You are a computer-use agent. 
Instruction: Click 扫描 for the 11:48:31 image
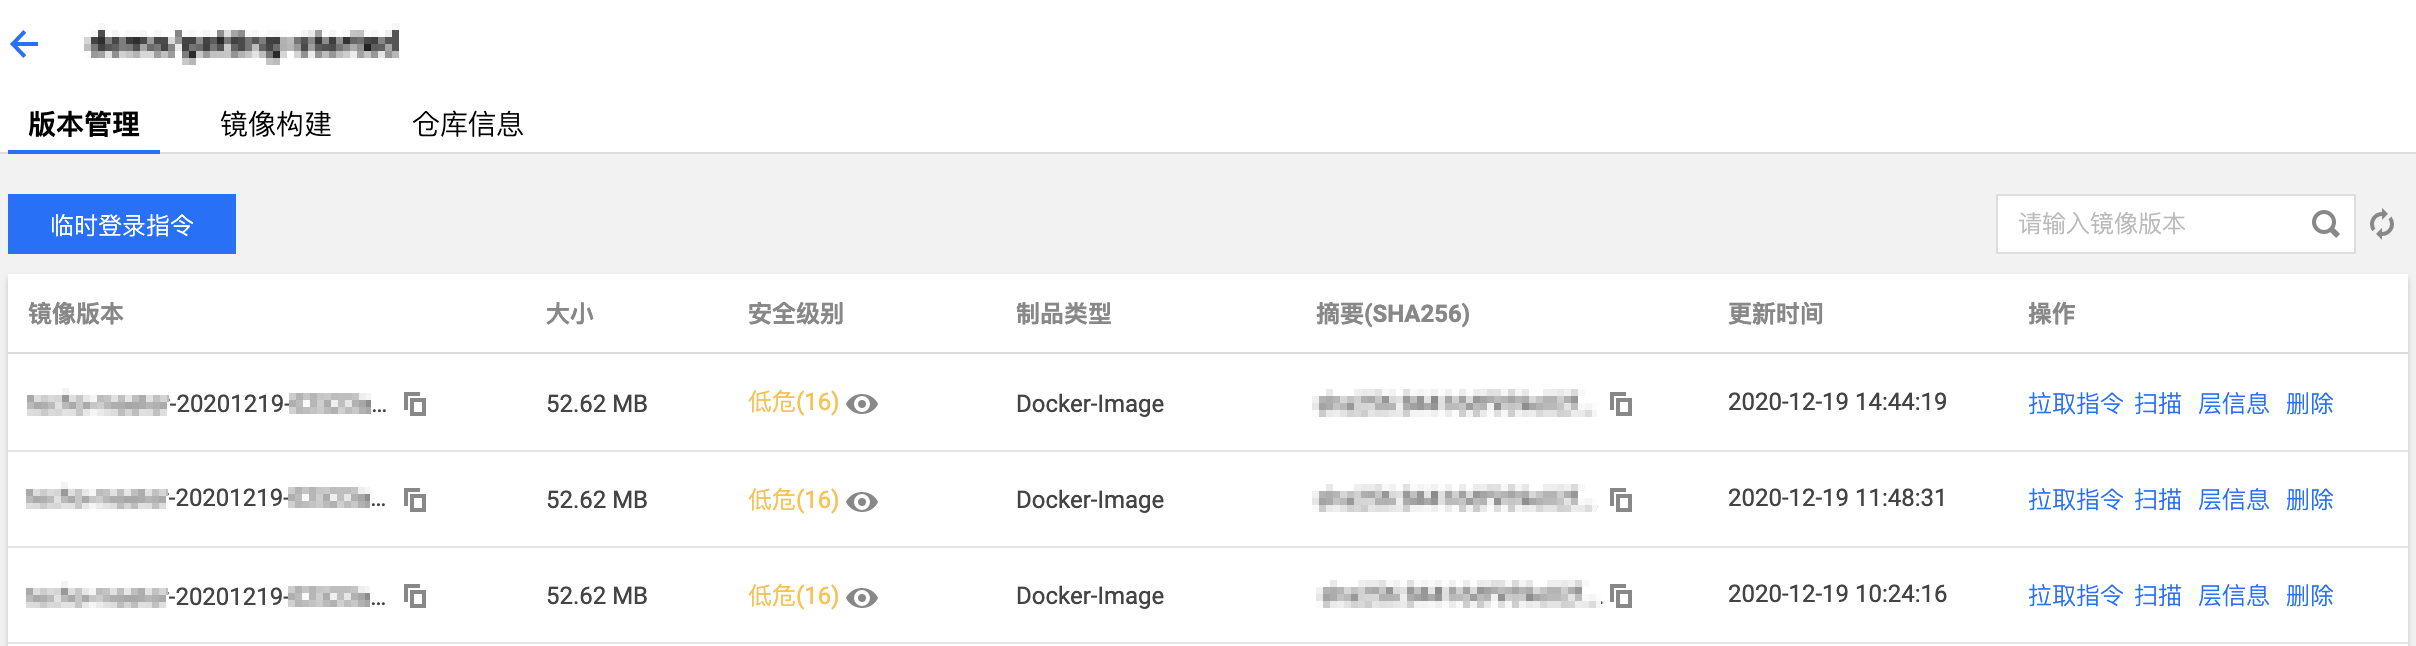click(2158, 500)
